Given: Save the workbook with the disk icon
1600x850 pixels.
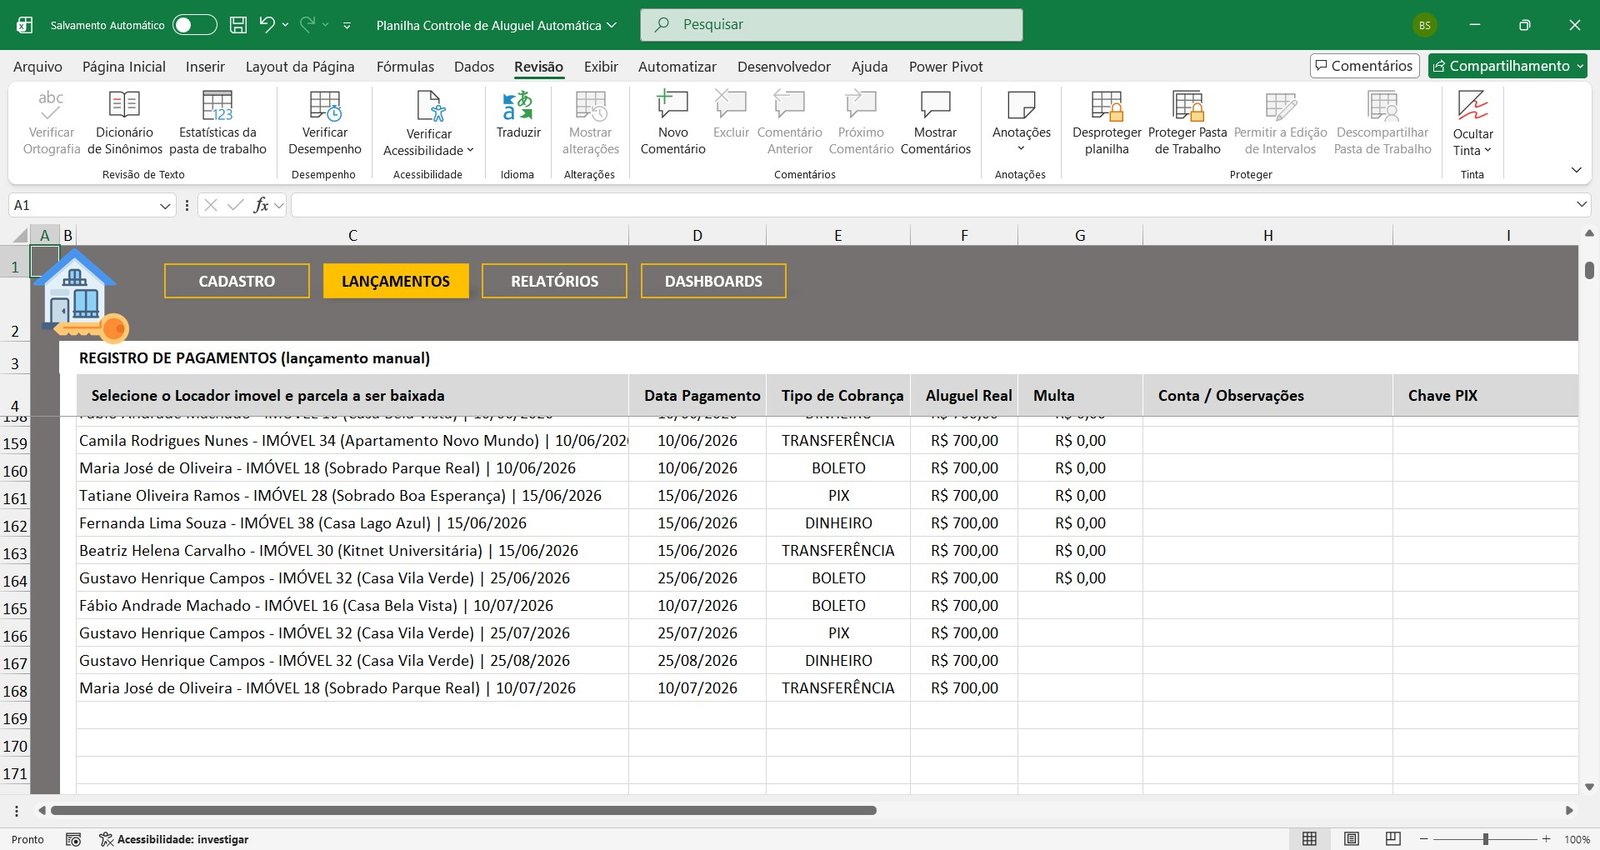Looking at the screenshot, I should [x=238, y=25].
